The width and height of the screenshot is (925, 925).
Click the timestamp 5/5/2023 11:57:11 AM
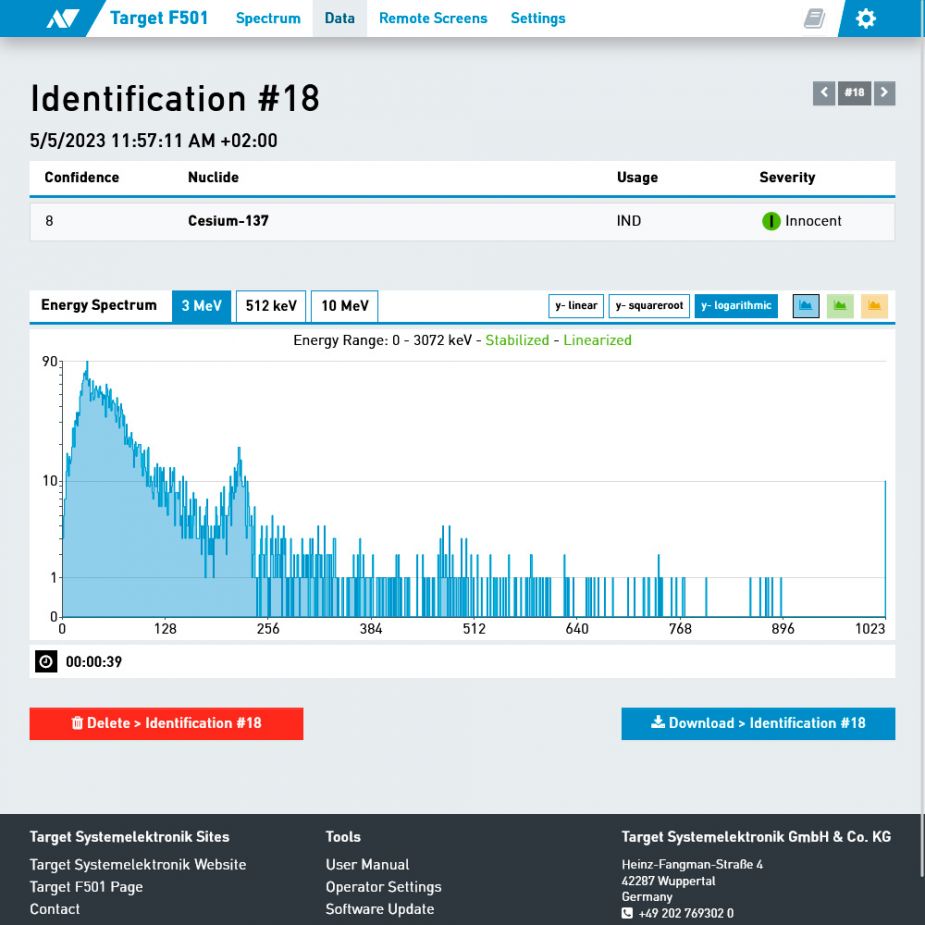(x=153, y=140)
